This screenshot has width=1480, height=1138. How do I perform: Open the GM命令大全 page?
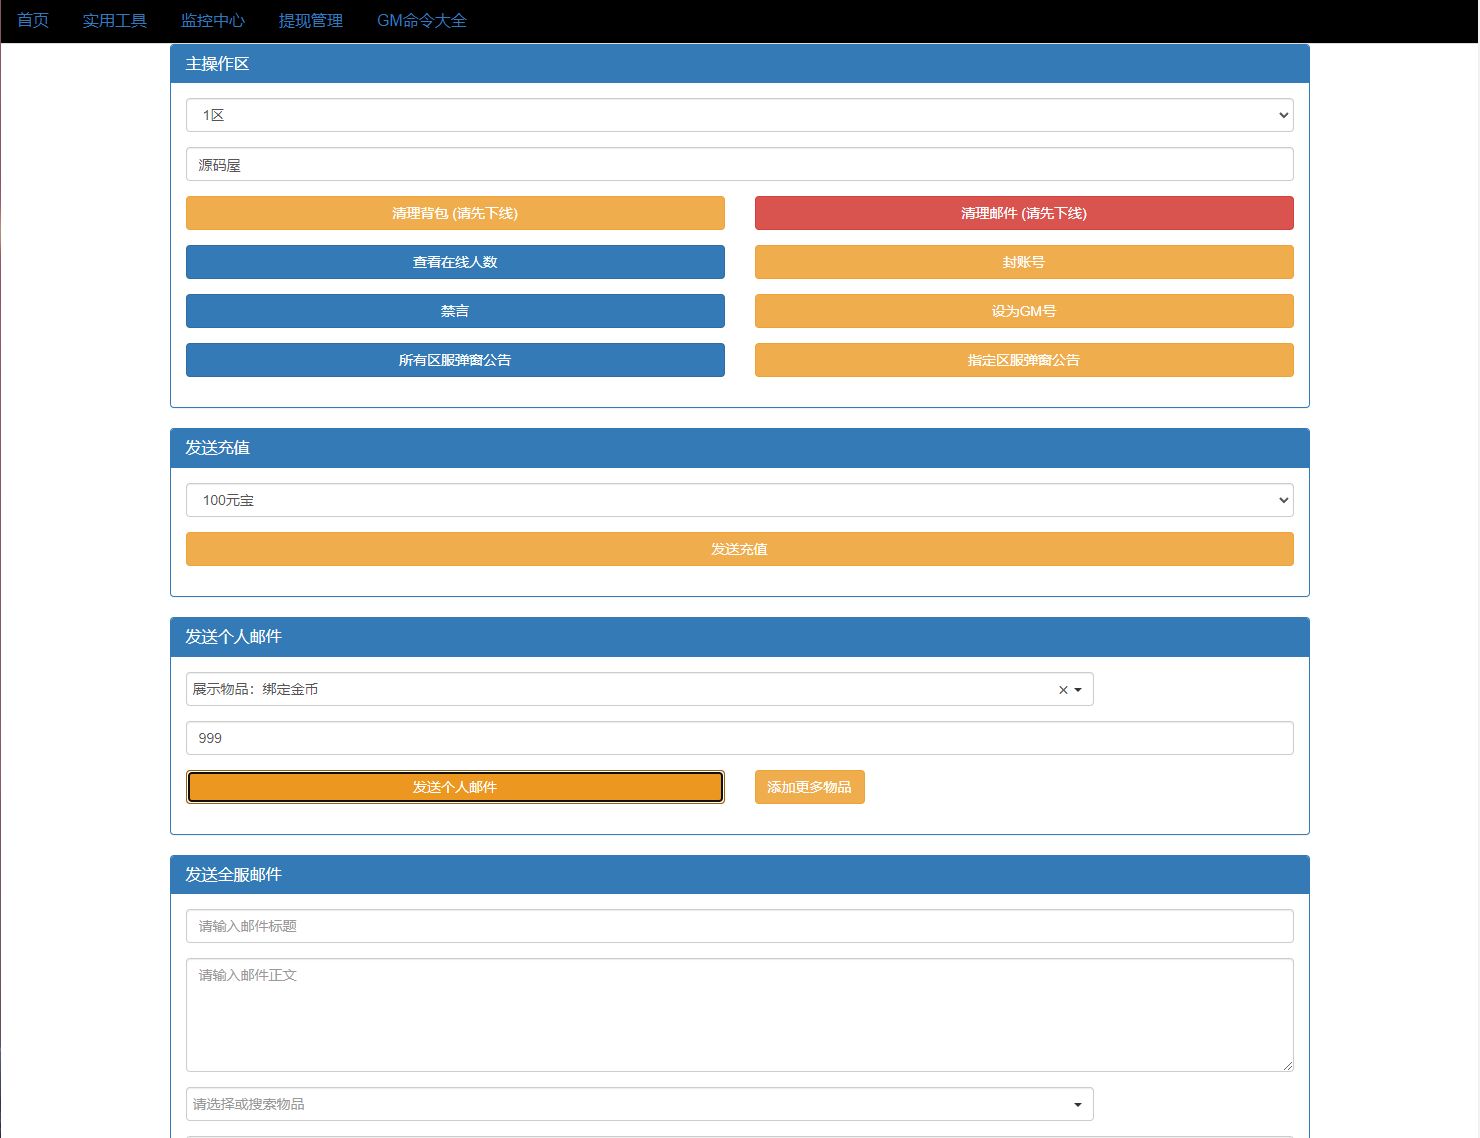pyautogui.click(x=422, y=21)
